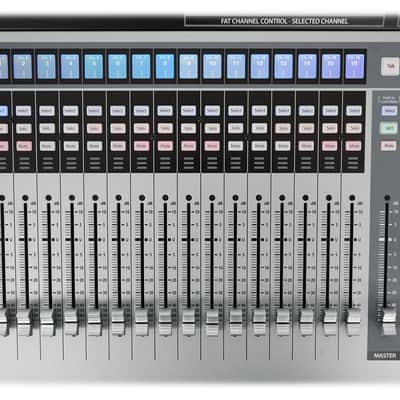Grab the channel 8 fader cap
Screen dimensions: 400x400
coord(165,322)
